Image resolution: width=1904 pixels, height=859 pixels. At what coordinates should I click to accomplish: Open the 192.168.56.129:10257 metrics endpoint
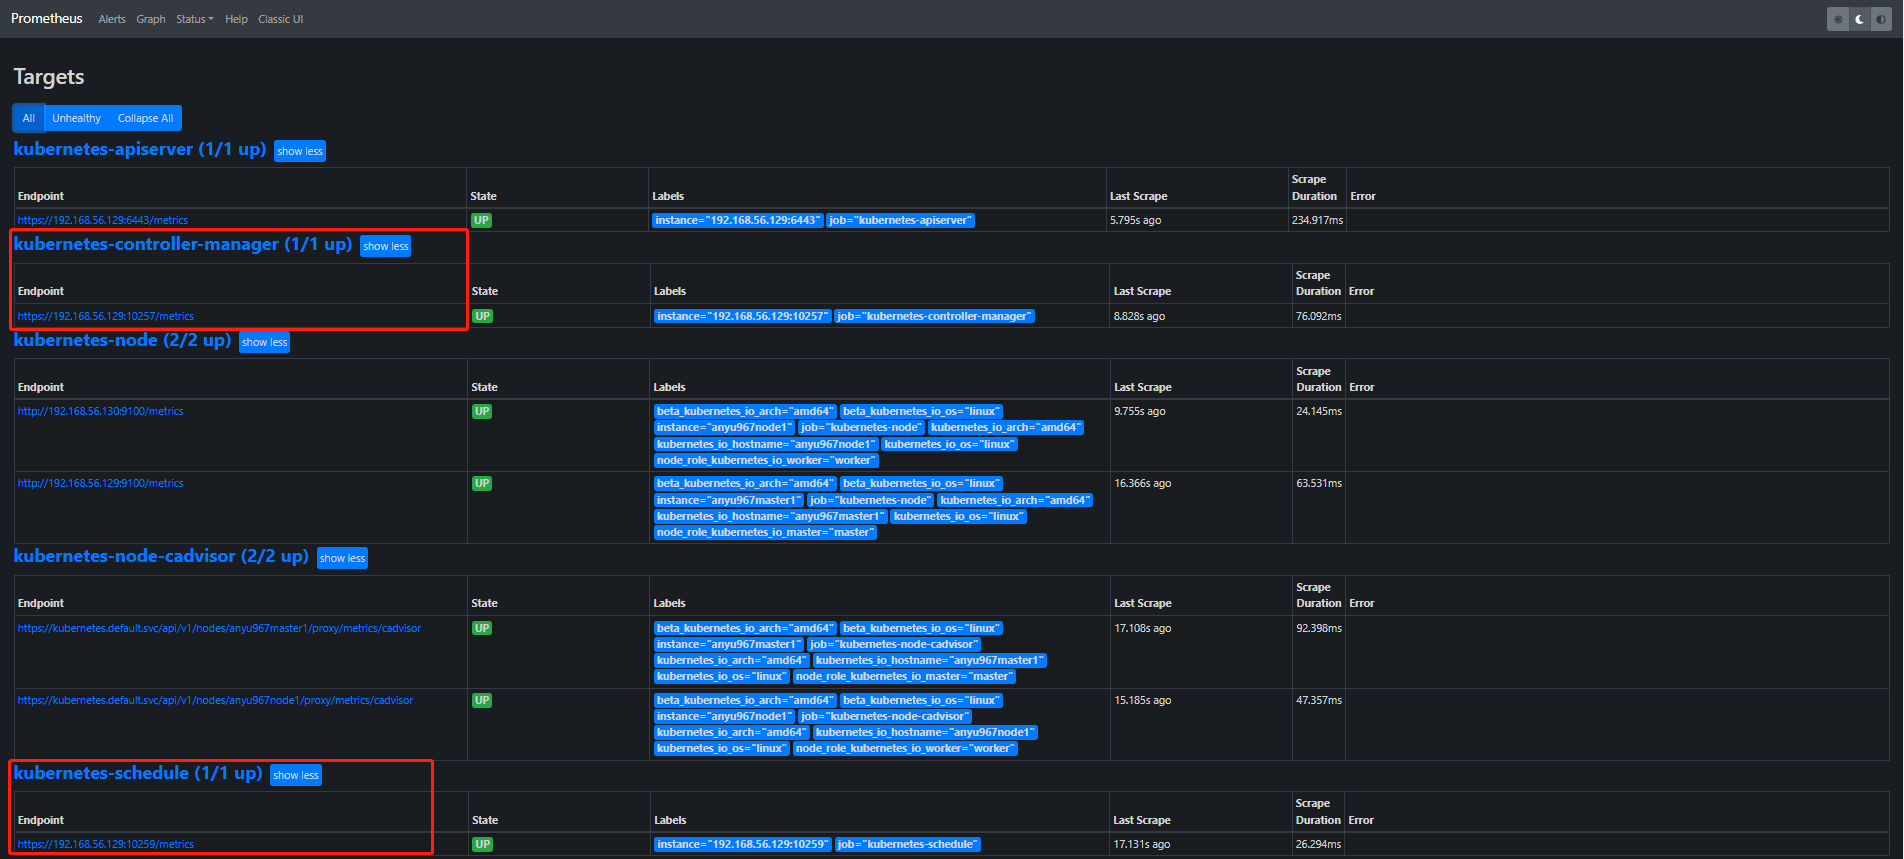(106, 316)
